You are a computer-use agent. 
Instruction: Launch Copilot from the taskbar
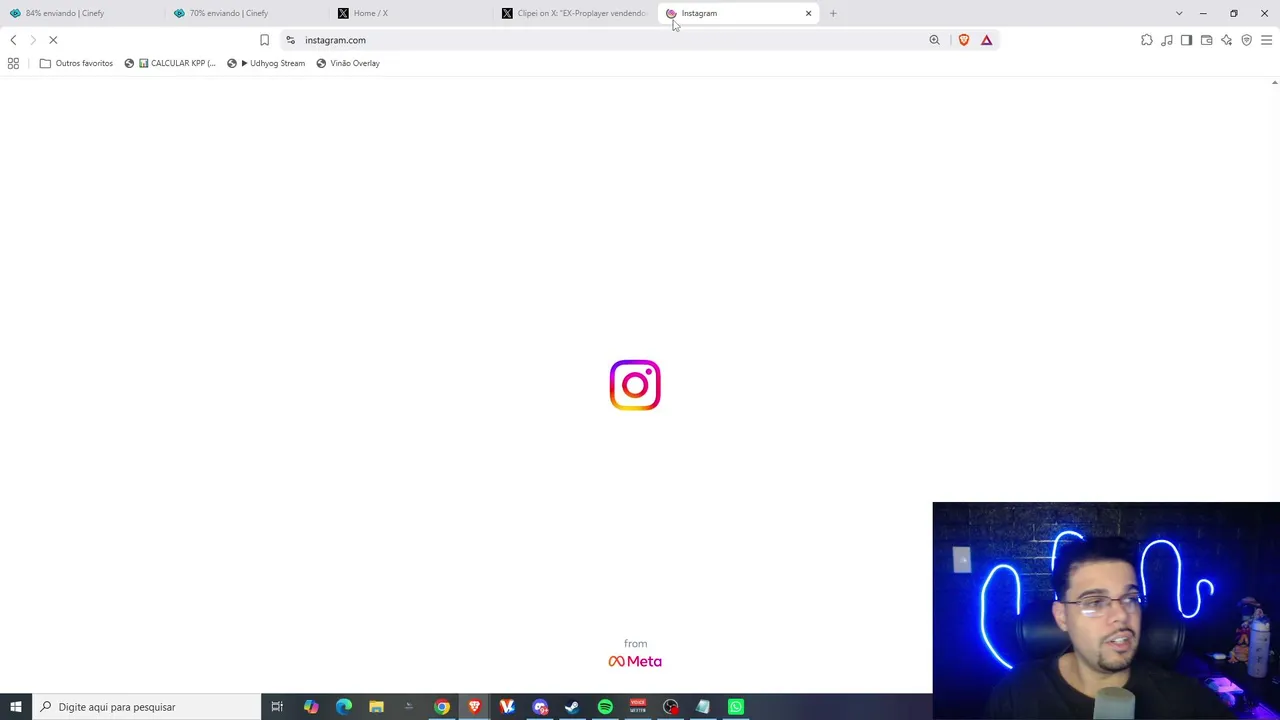(311, 707)
